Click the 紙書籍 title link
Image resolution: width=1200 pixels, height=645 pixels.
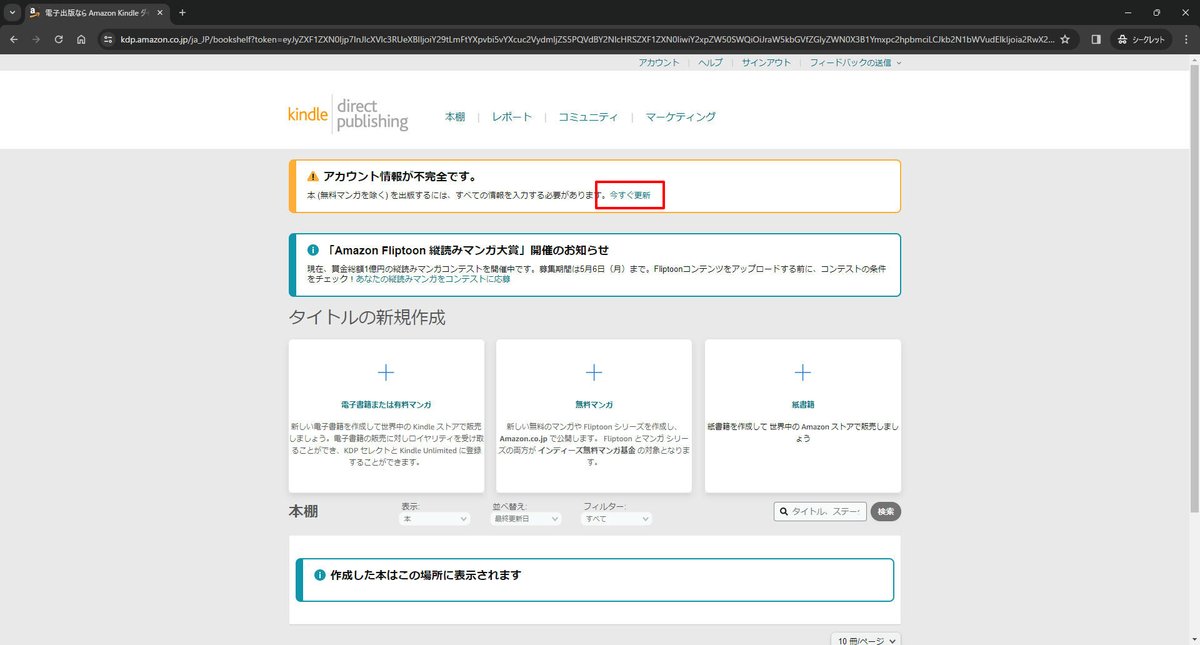802,405
